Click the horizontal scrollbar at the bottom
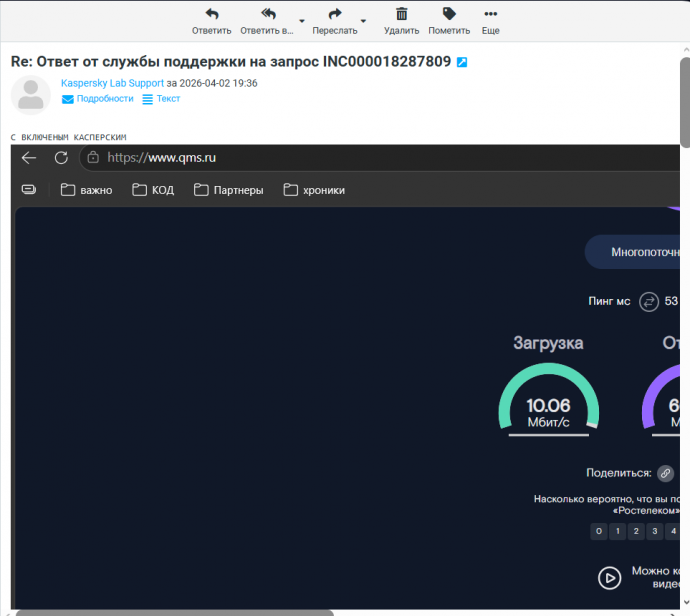 point(175,611)
